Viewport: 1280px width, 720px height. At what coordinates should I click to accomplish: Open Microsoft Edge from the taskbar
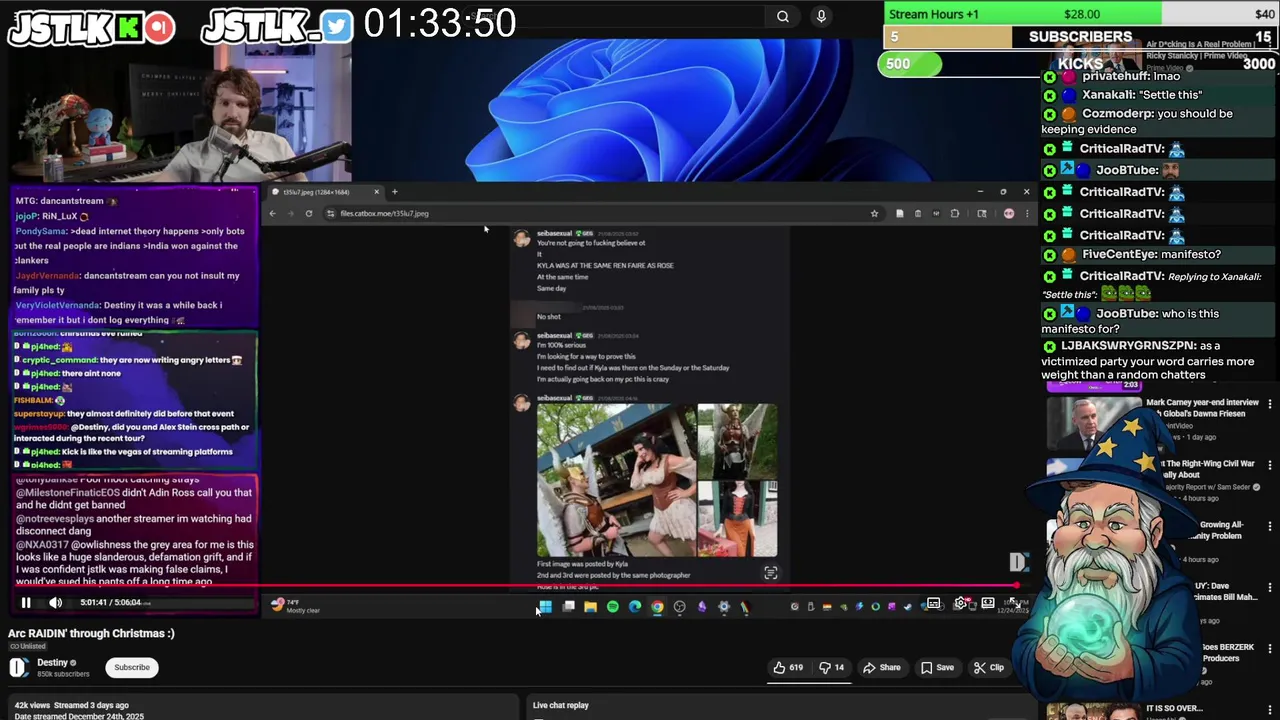coord(634,606)
